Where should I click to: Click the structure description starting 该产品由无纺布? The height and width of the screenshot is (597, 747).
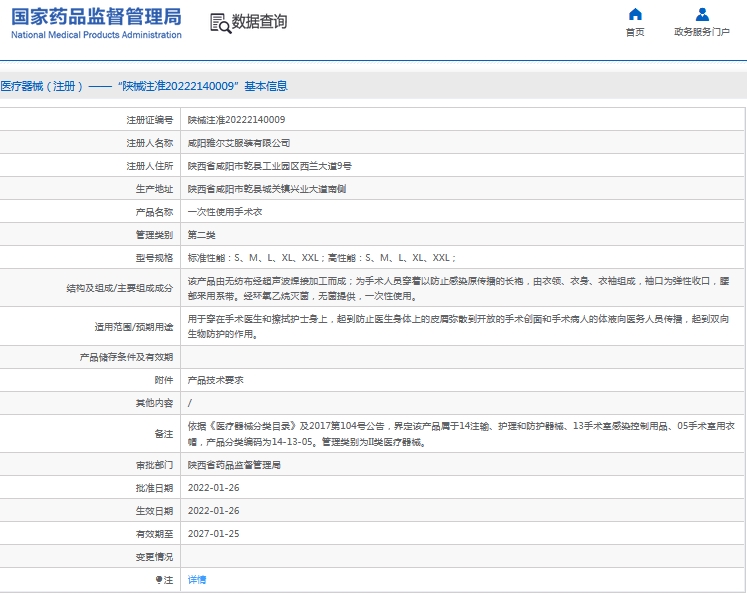[x=458, y=288]
